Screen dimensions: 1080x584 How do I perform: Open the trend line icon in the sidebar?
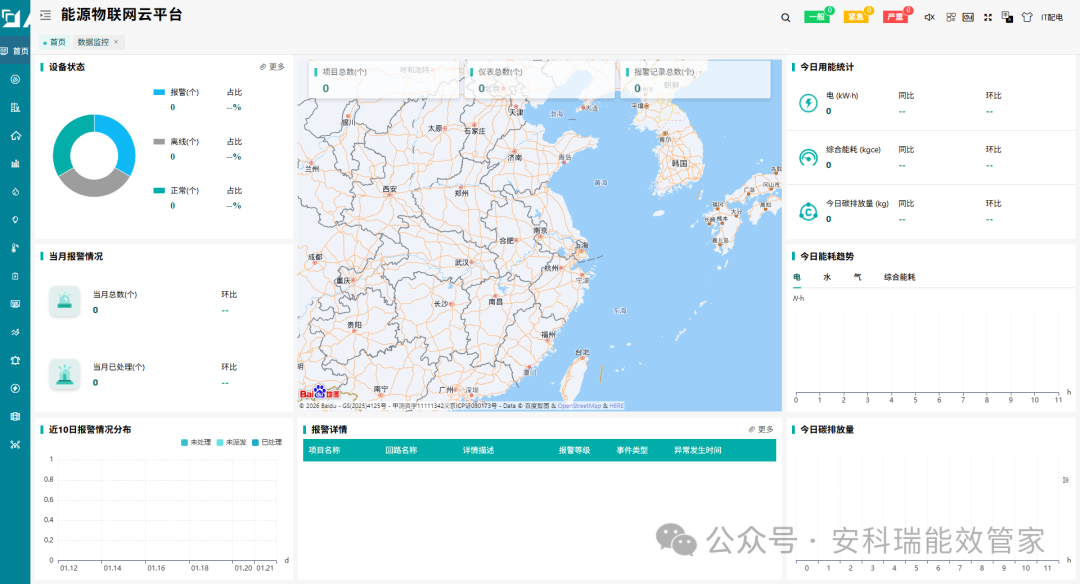click(15, 332)
